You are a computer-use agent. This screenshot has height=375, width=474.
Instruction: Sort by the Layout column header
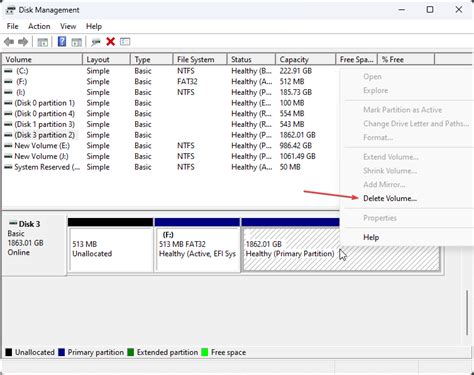click(106, 59)
